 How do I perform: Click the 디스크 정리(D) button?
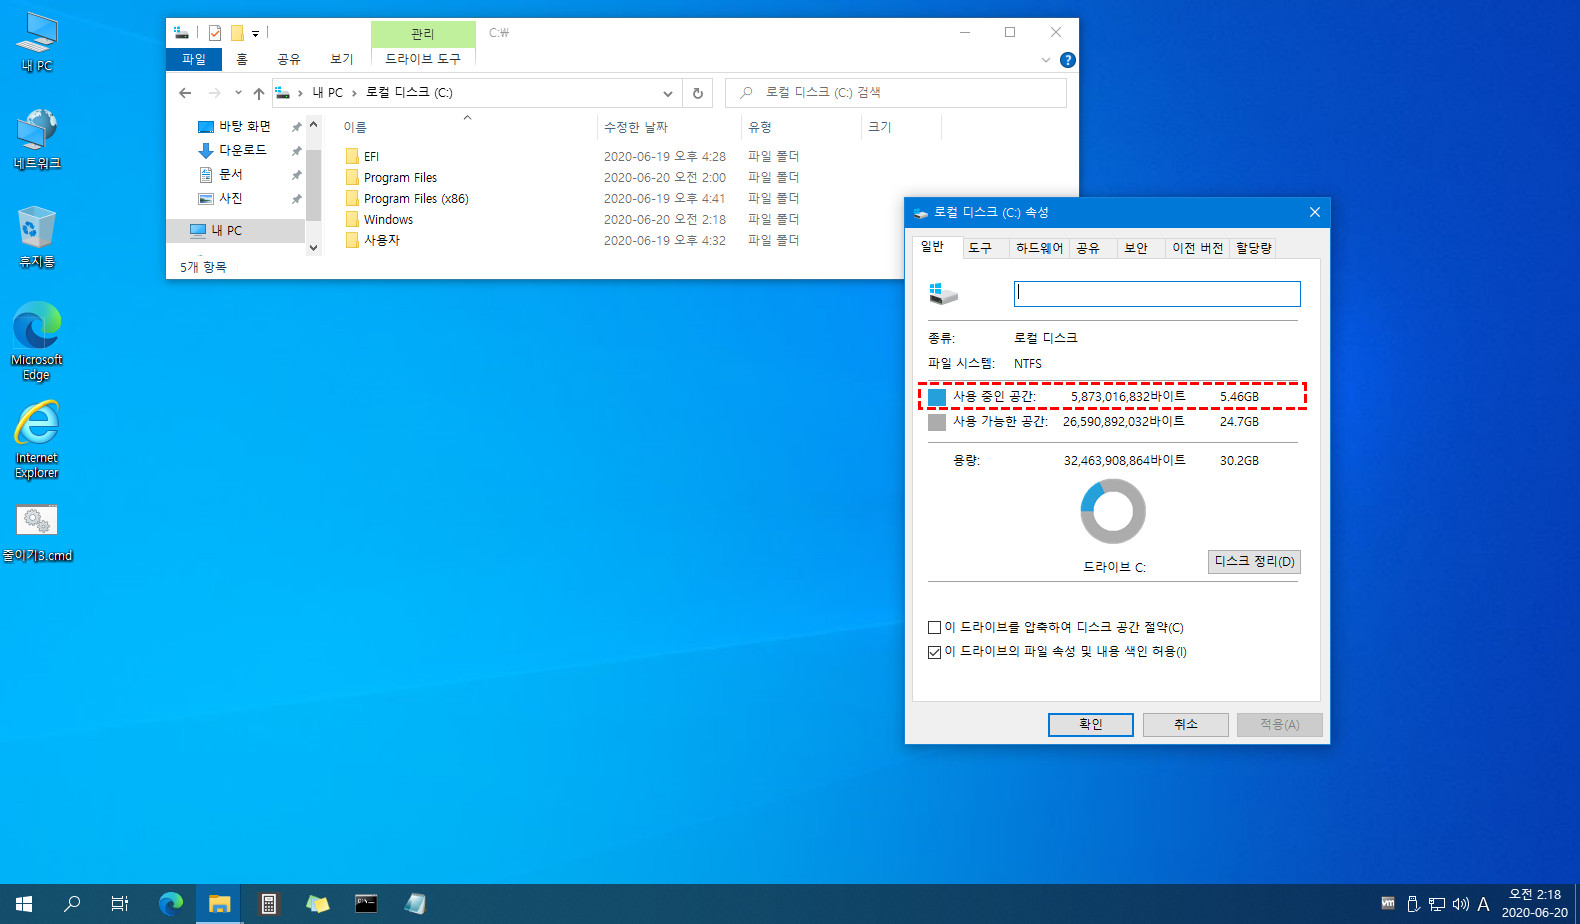(1254, 562)
